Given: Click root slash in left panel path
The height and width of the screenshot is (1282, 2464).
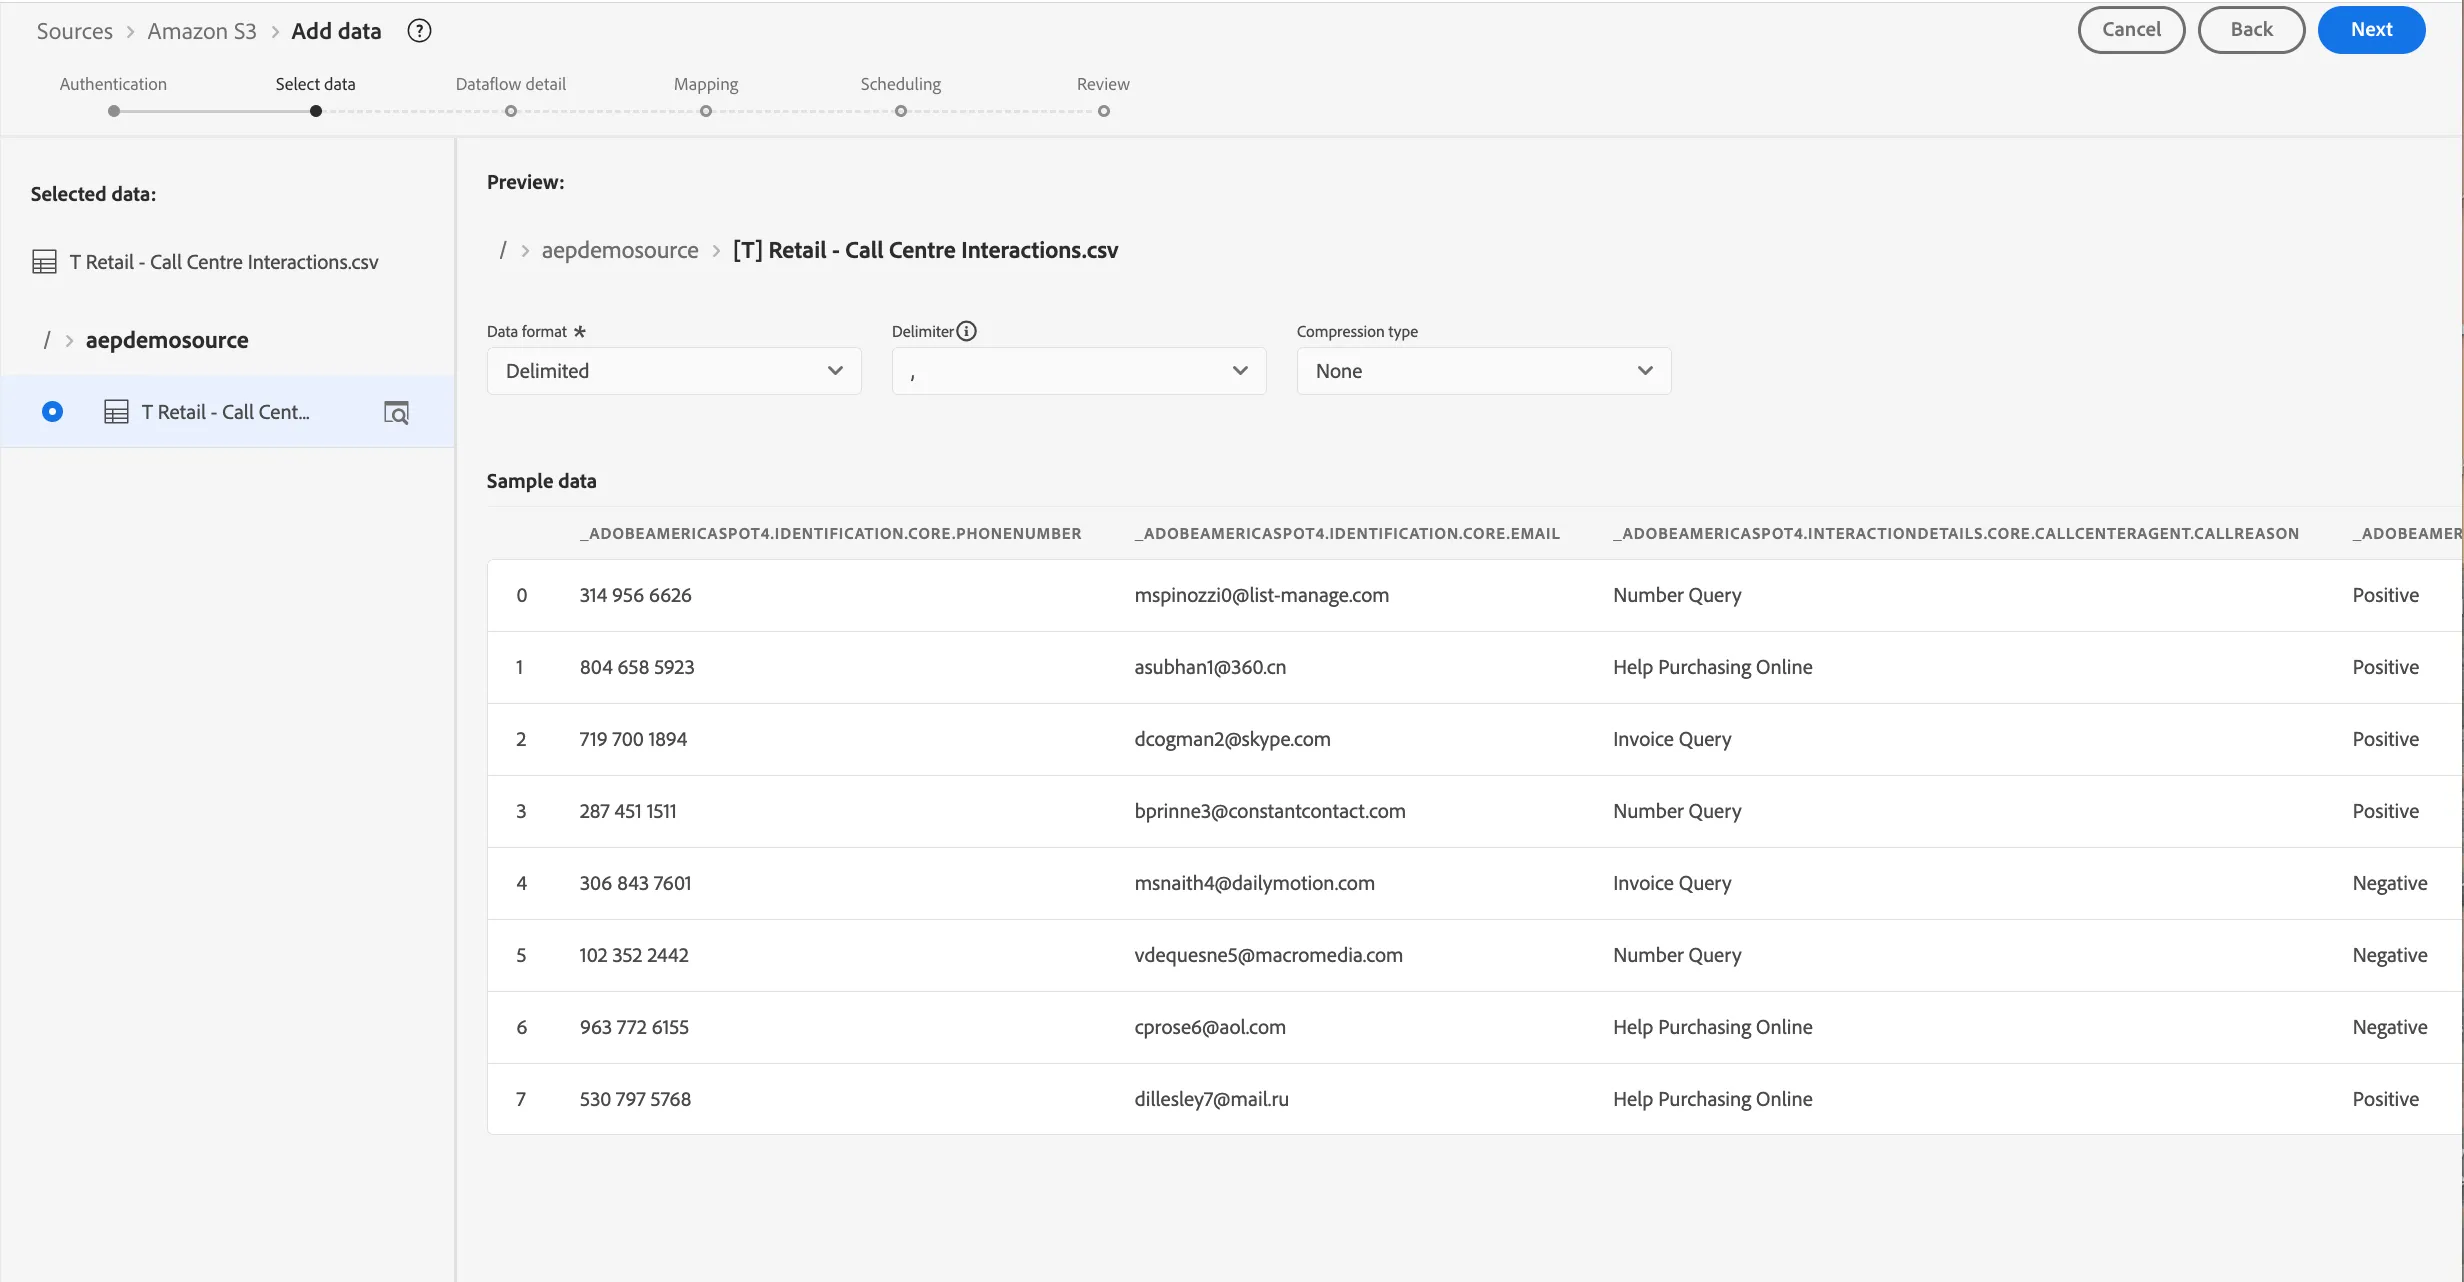Looking at the screenshot, I should pyautogui.click(x=47, y=340).
